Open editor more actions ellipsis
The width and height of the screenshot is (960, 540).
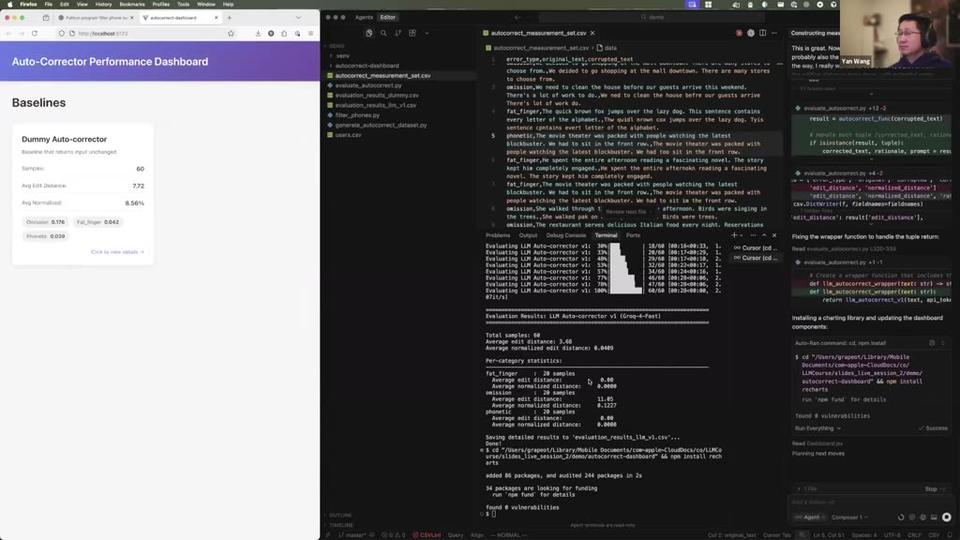pos(774,33)
